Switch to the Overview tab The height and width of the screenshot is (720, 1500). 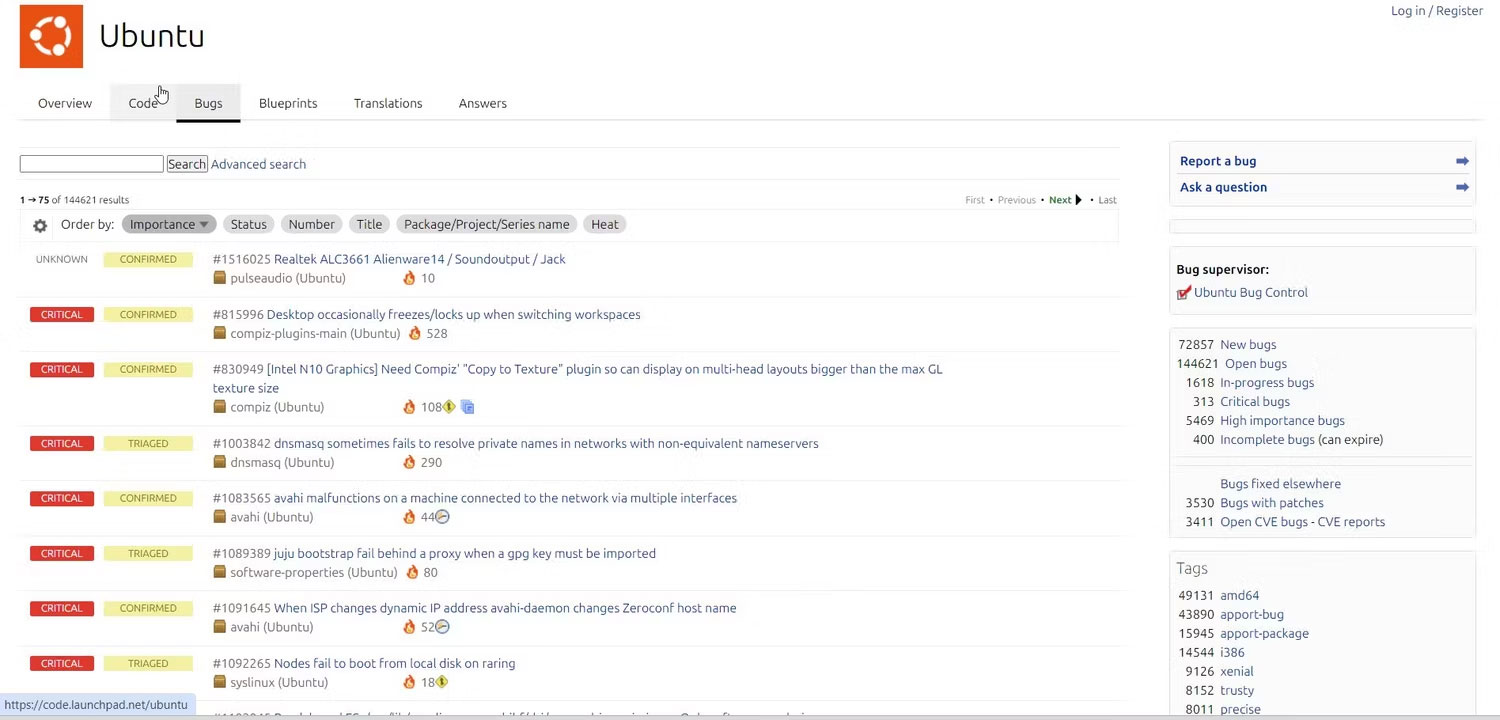tap(65, 103)
